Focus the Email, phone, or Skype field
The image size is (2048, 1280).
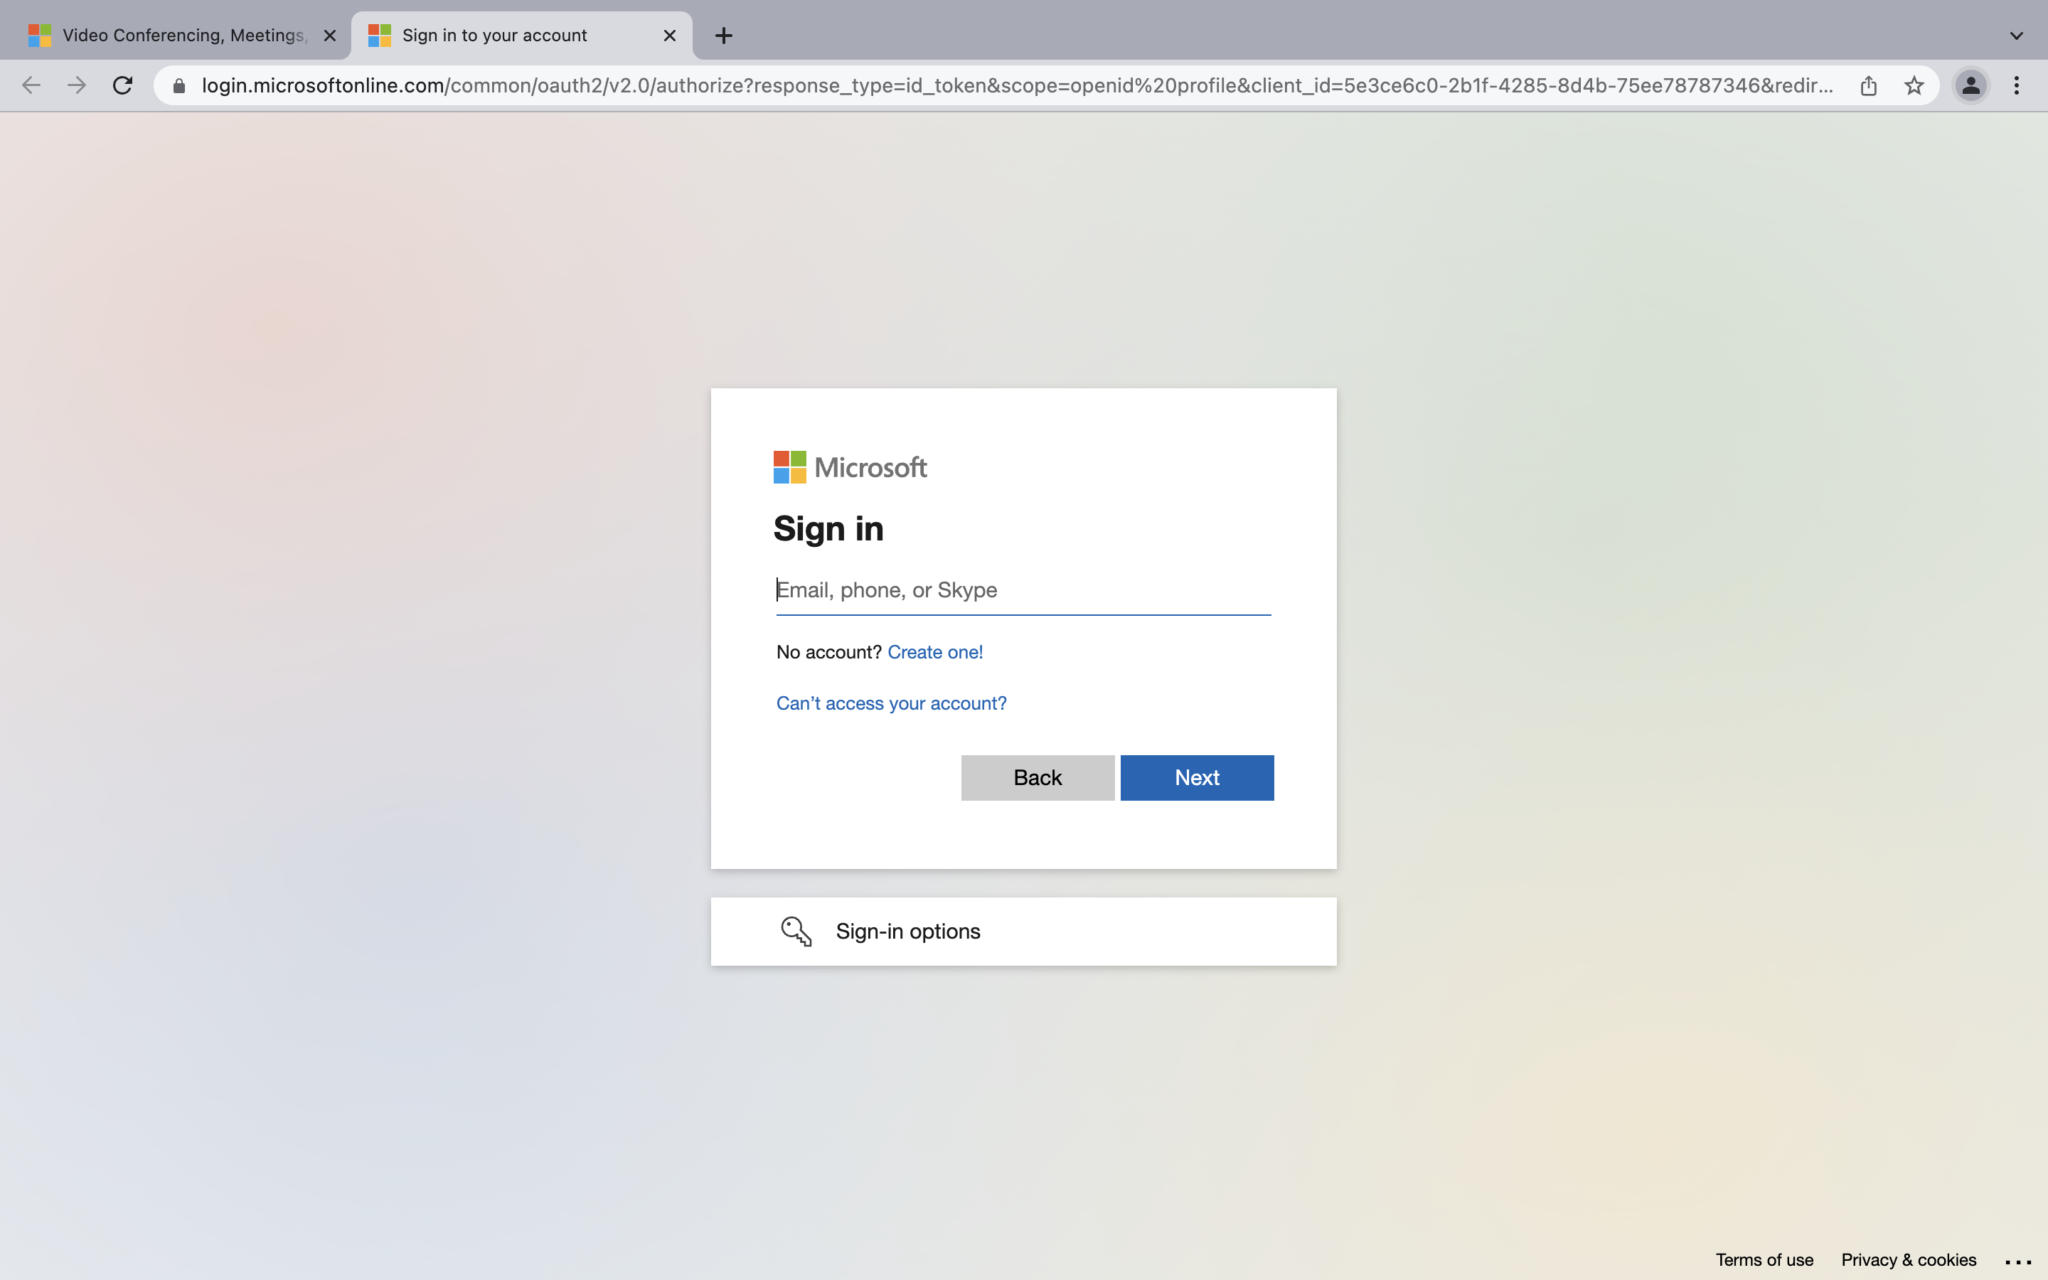pyautogui.click(x=1023, y=590)
